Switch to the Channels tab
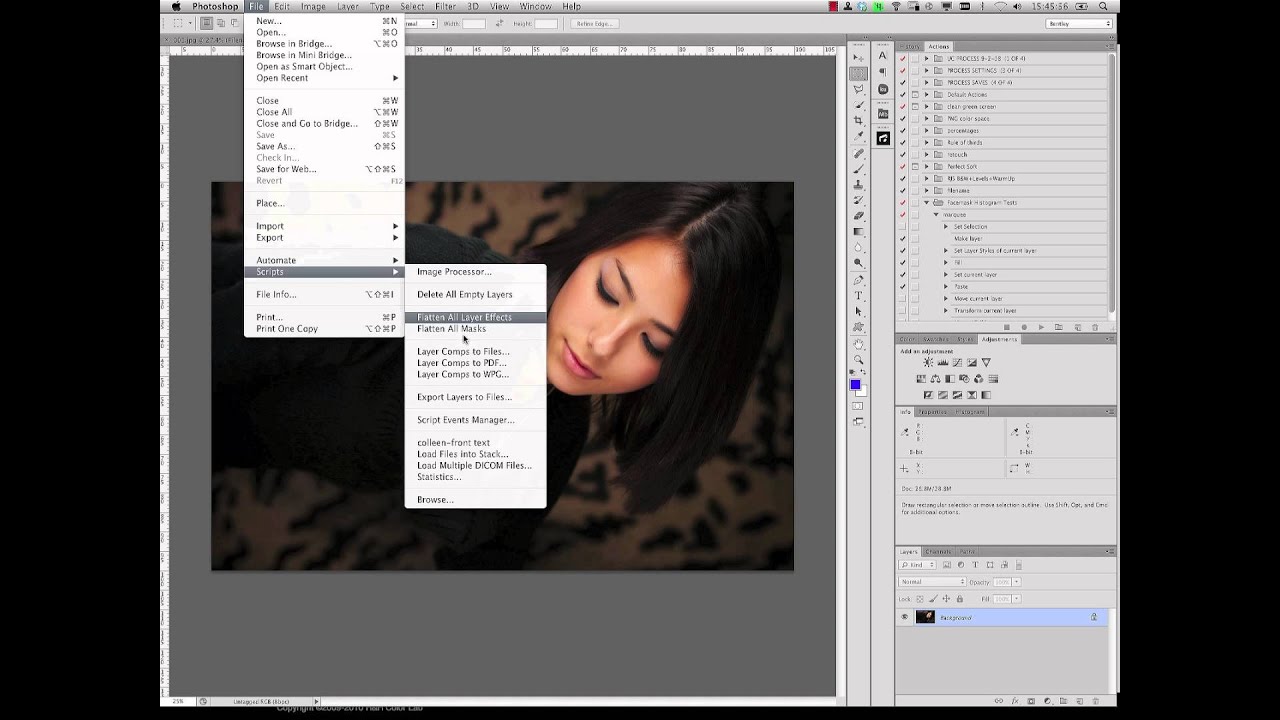Viewport: 1280px width, 720px height. pos(939,552)
